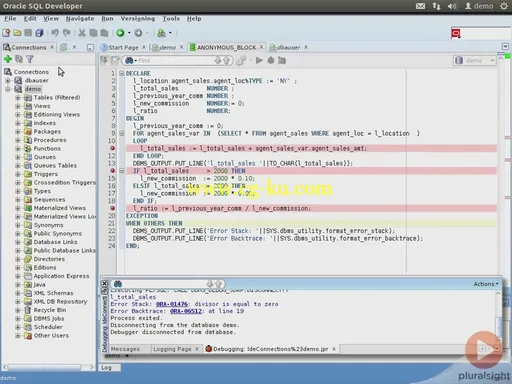Click Find Next down arrow in editor

(x=218, y=60)
